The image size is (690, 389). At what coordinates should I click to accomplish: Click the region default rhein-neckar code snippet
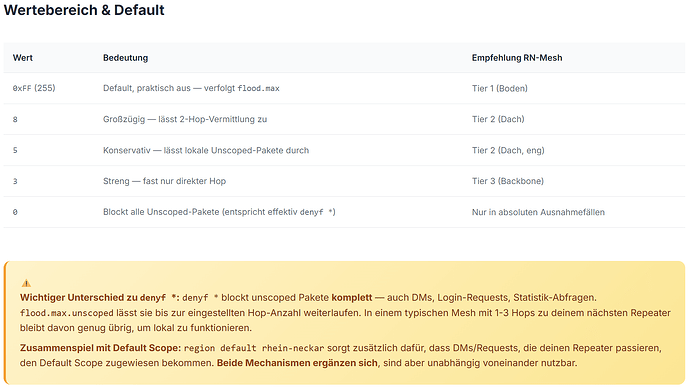tap(254, 348)
